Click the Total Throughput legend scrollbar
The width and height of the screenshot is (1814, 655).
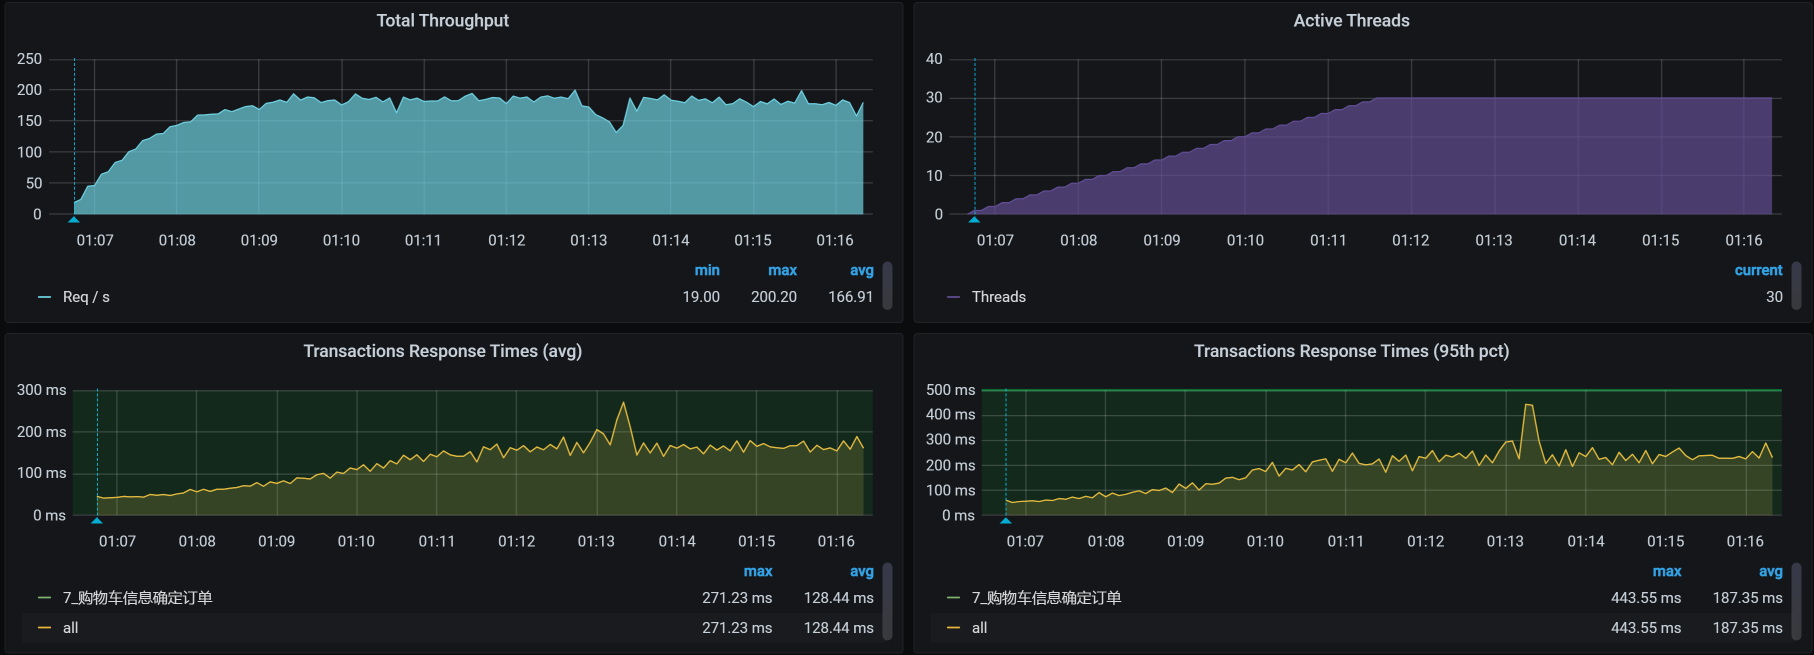[887, 285]
